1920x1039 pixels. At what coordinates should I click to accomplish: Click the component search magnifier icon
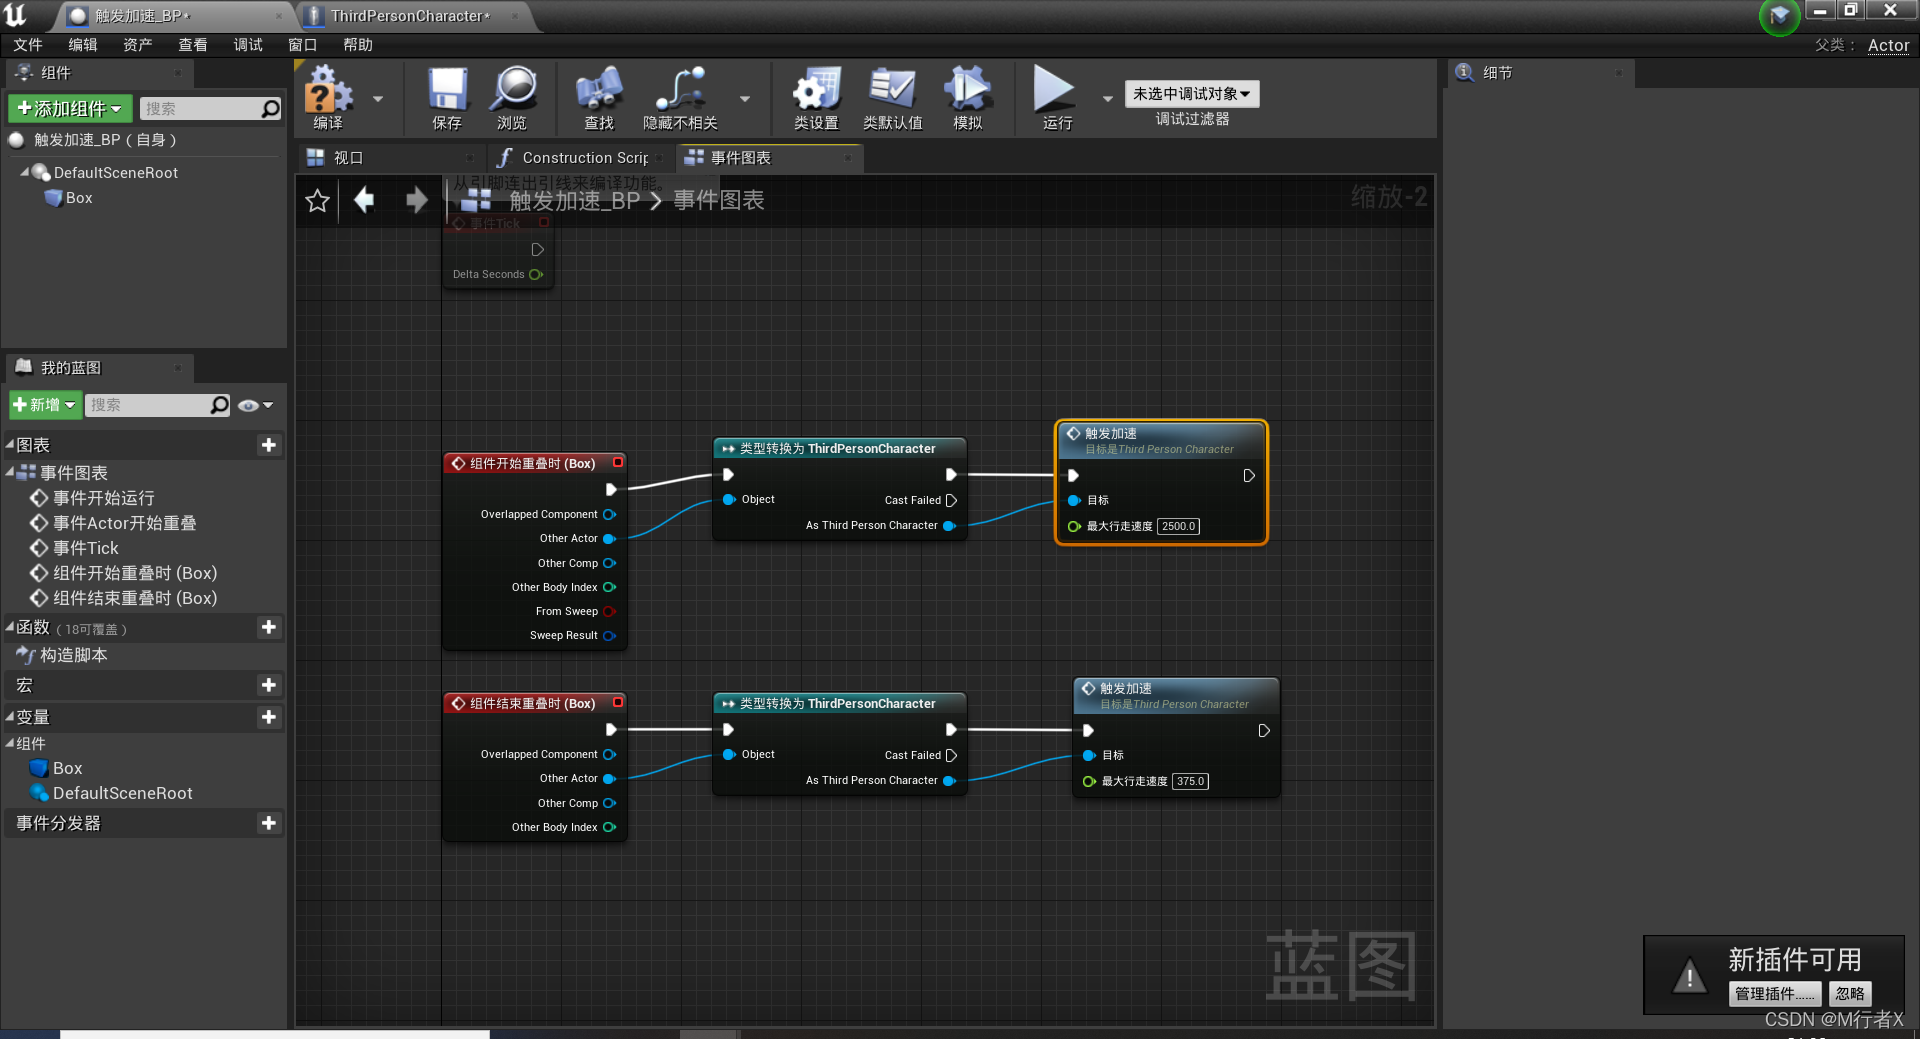270,108
